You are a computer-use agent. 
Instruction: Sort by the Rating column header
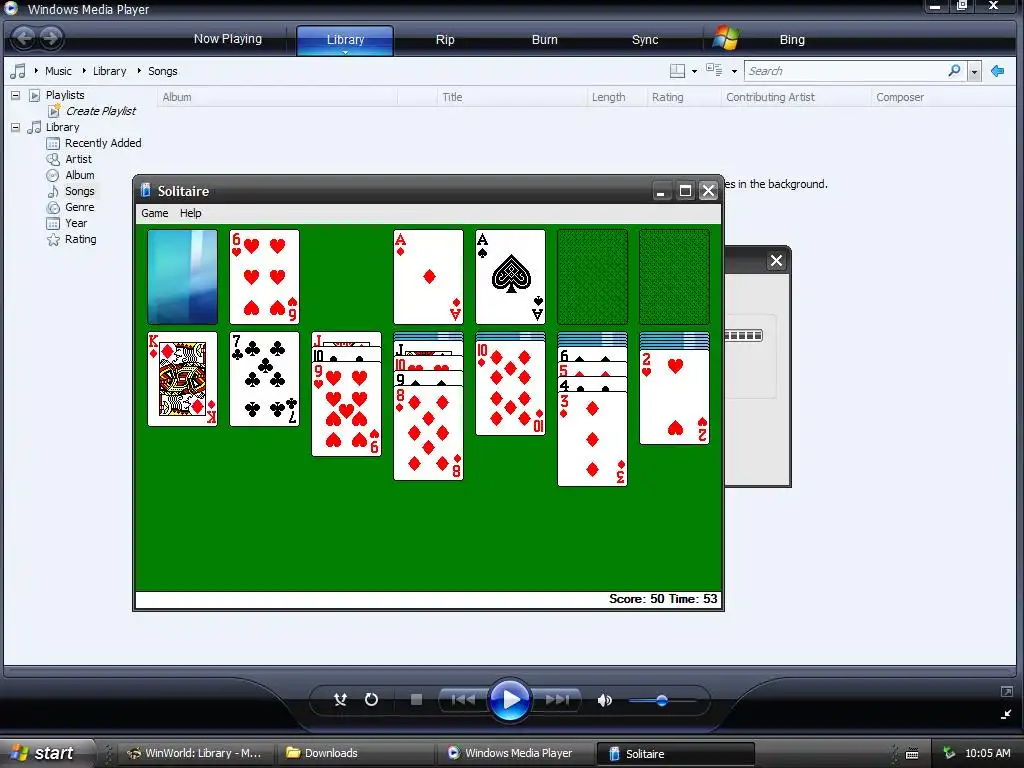[x=683, y=97]
